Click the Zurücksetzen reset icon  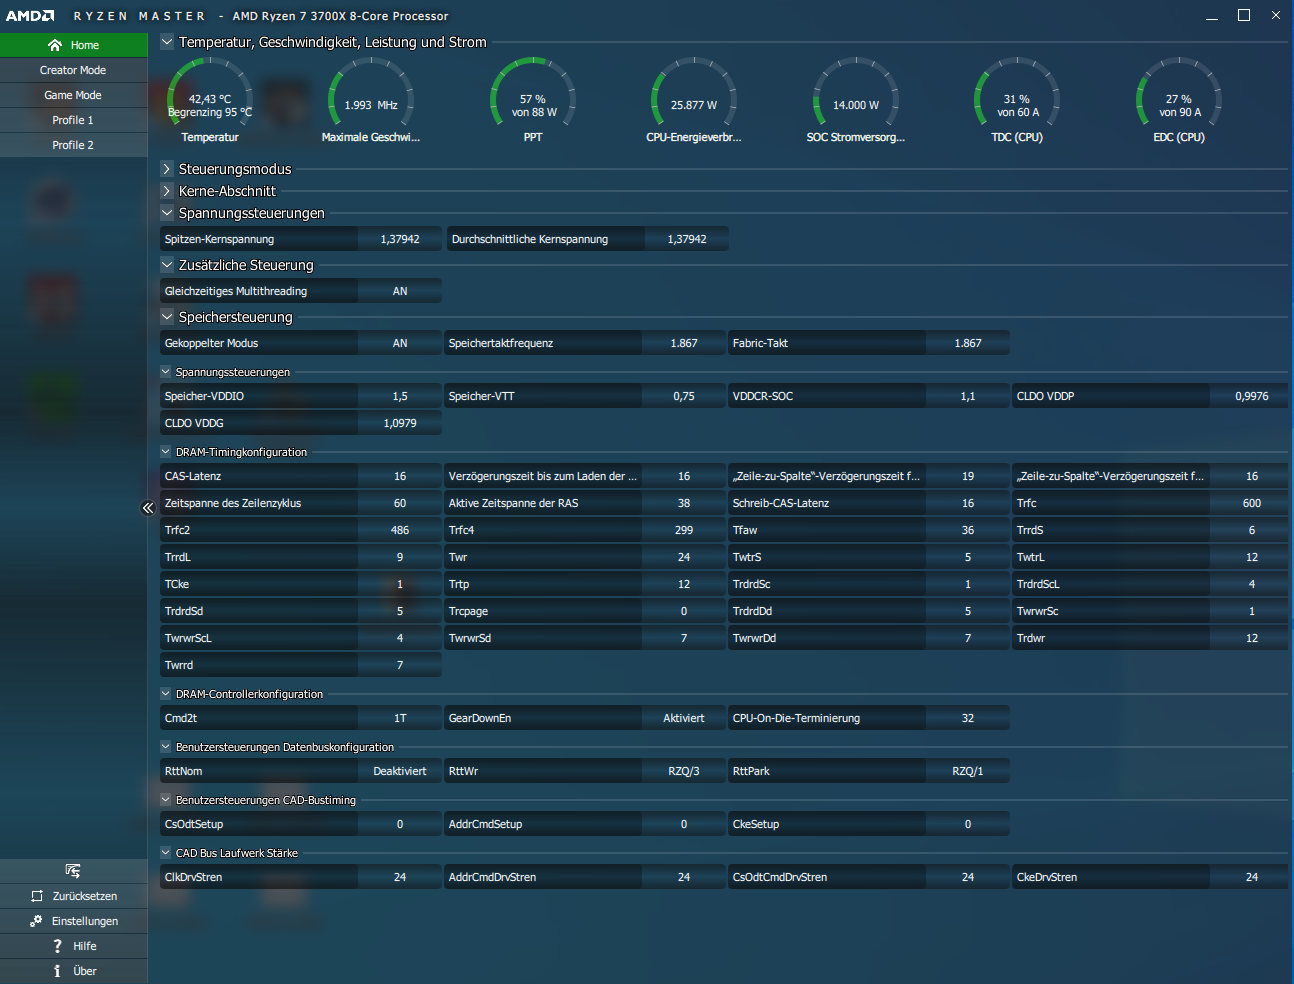37,896
